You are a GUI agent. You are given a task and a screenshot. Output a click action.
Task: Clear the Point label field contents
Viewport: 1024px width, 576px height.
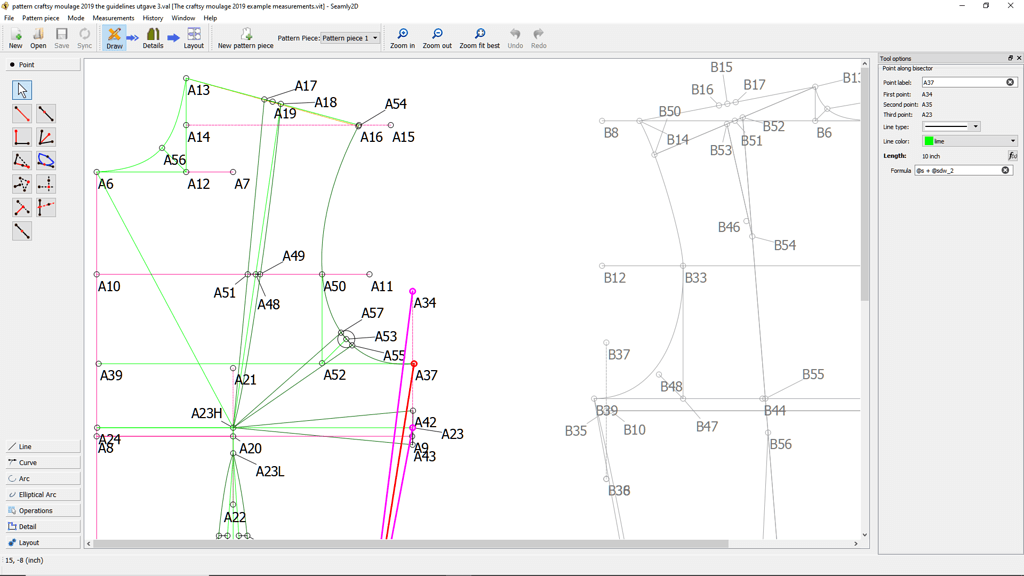click(1010, 82)
